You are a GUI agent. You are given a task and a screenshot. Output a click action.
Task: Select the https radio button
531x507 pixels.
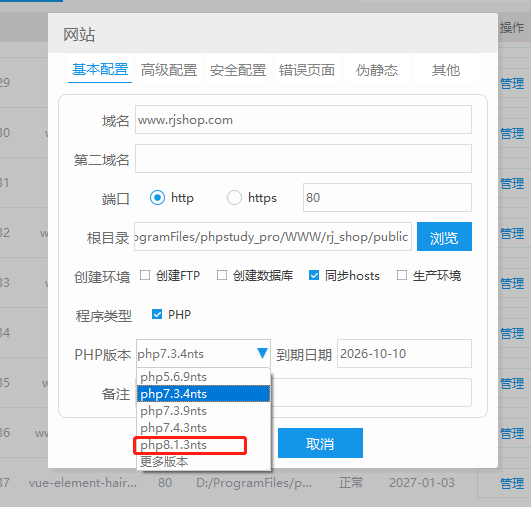tap(234, 197)
